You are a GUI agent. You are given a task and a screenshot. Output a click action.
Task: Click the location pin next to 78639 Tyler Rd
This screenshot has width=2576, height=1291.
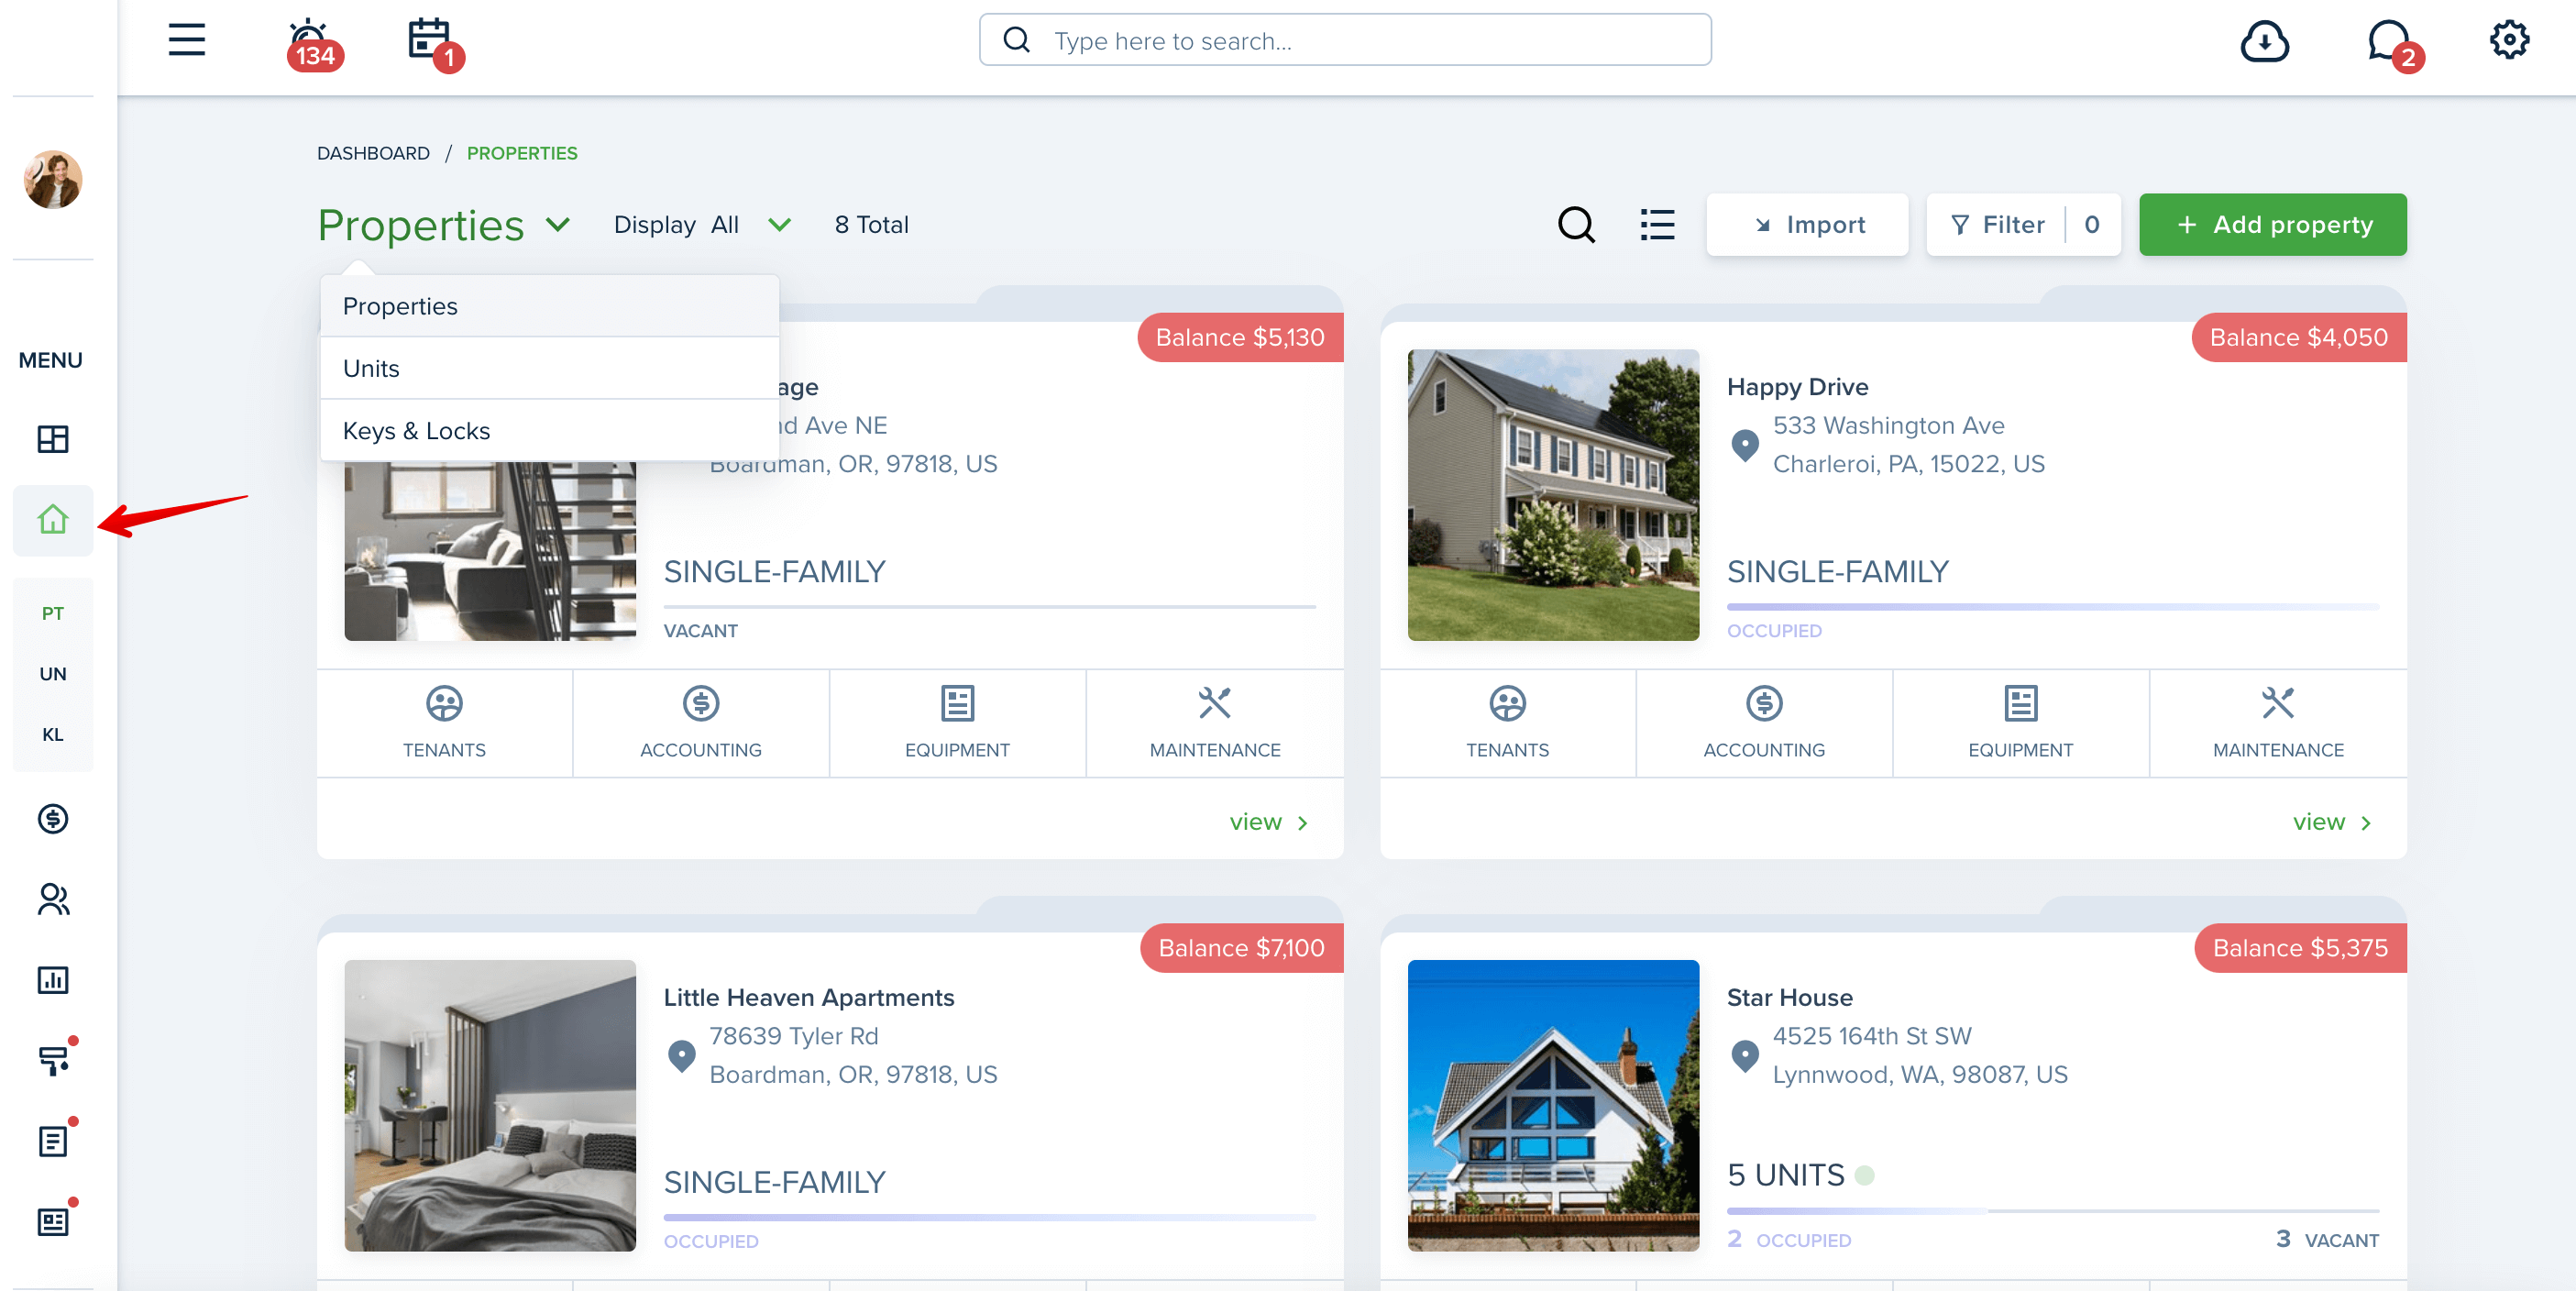[x=681, y=1056]
